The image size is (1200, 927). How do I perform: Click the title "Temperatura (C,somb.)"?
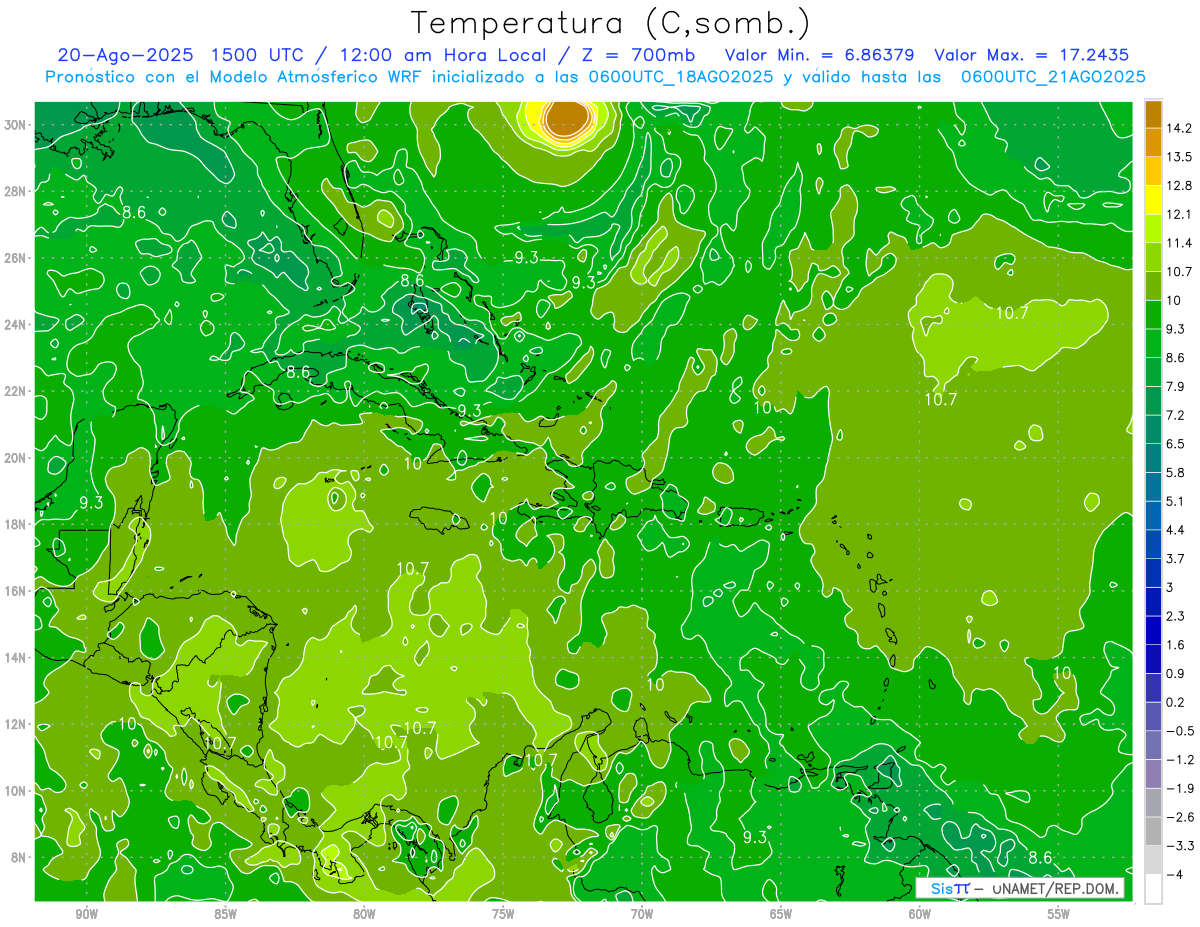click(x=611, y=23)
